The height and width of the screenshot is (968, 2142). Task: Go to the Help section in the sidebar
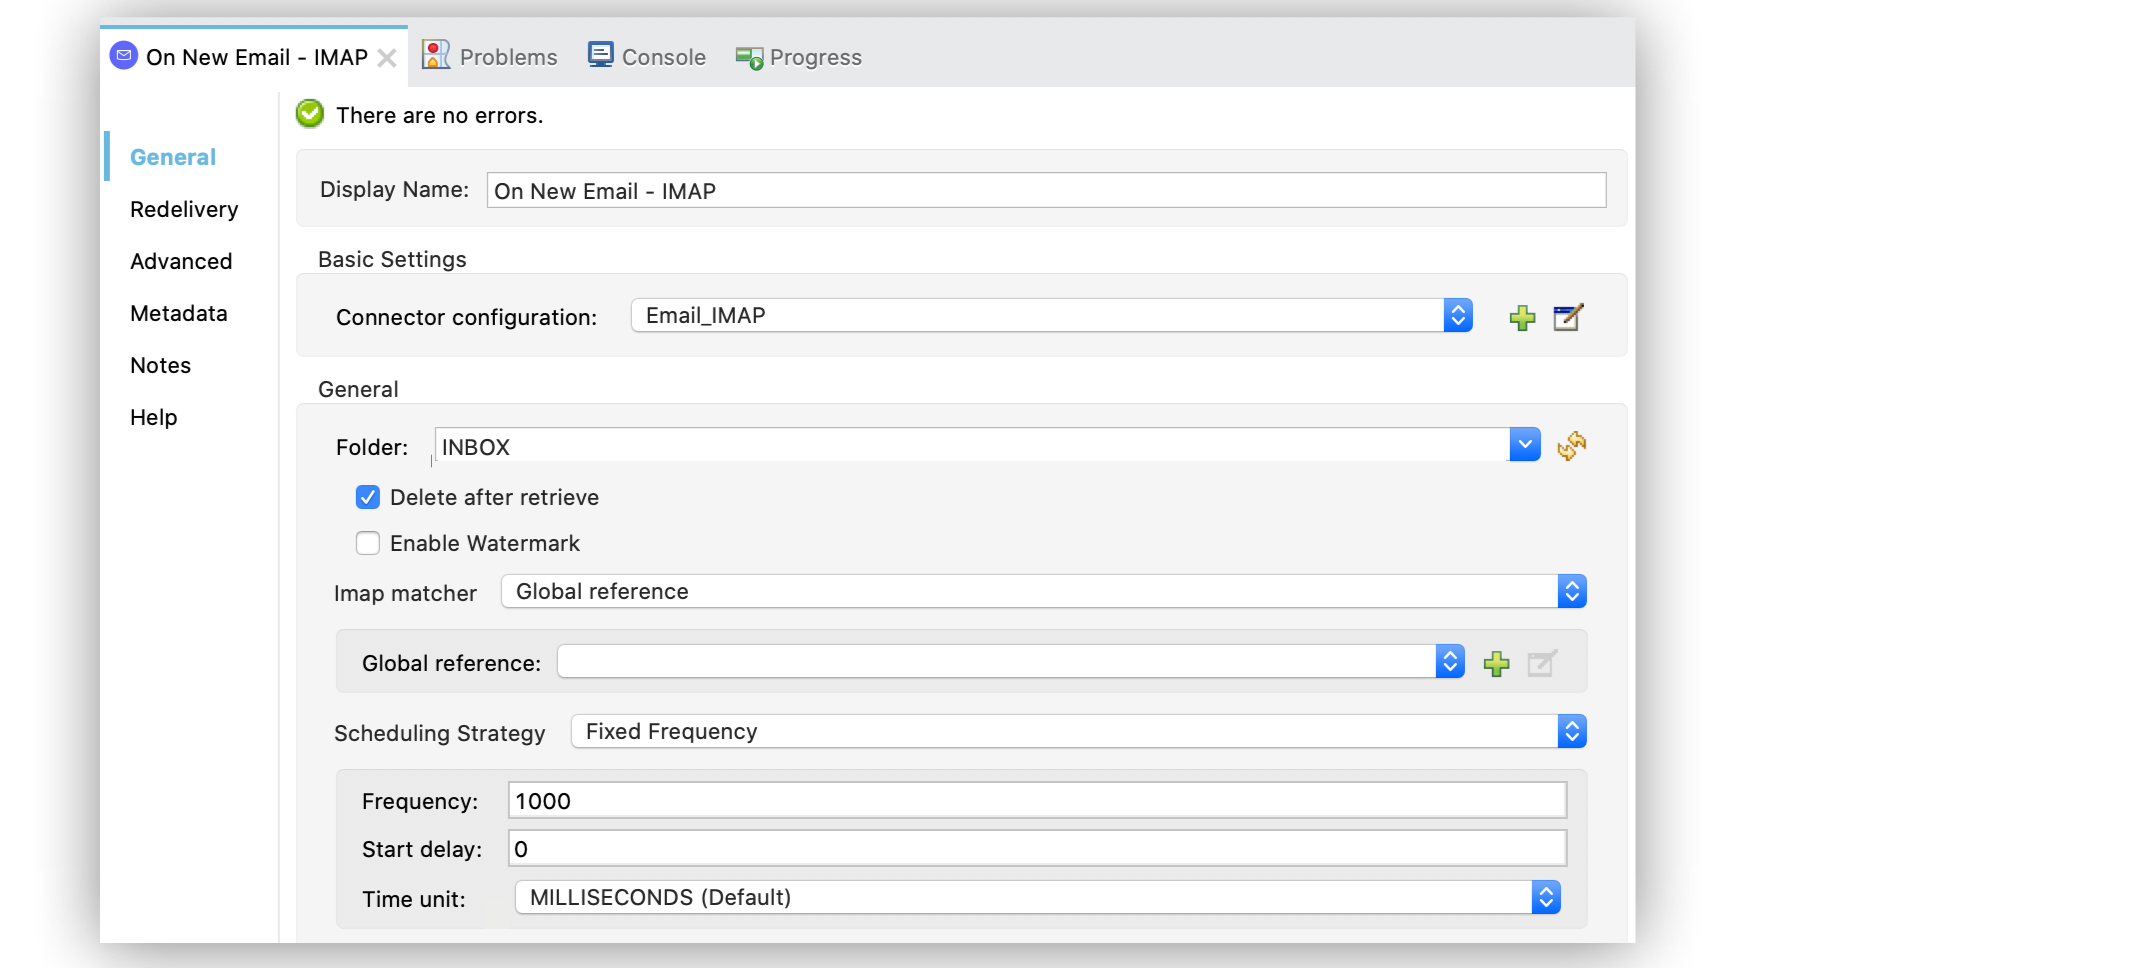153,417
